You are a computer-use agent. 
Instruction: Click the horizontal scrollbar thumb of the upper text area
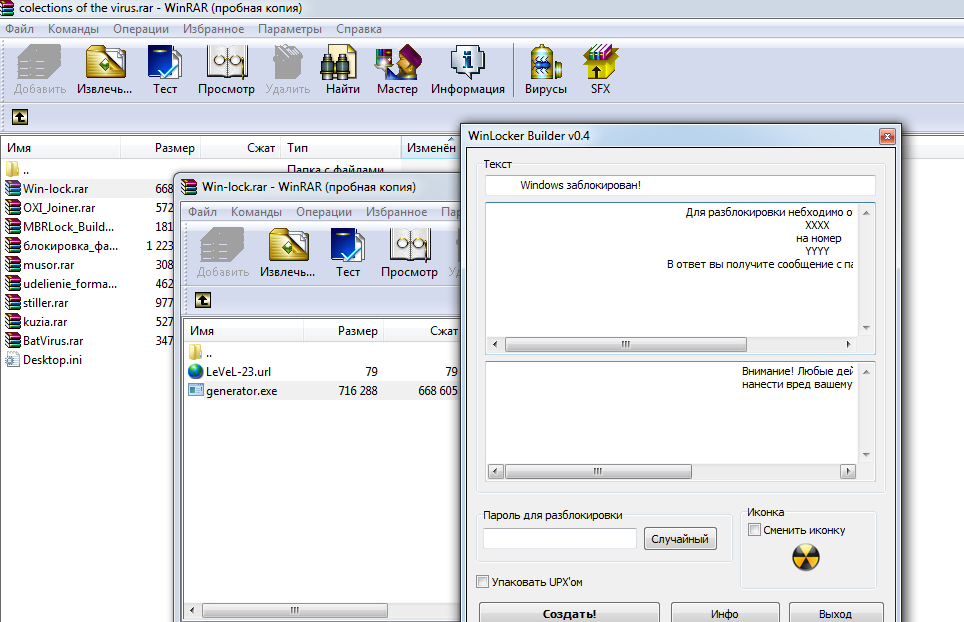pyautogui.click(x=626, y=344)
